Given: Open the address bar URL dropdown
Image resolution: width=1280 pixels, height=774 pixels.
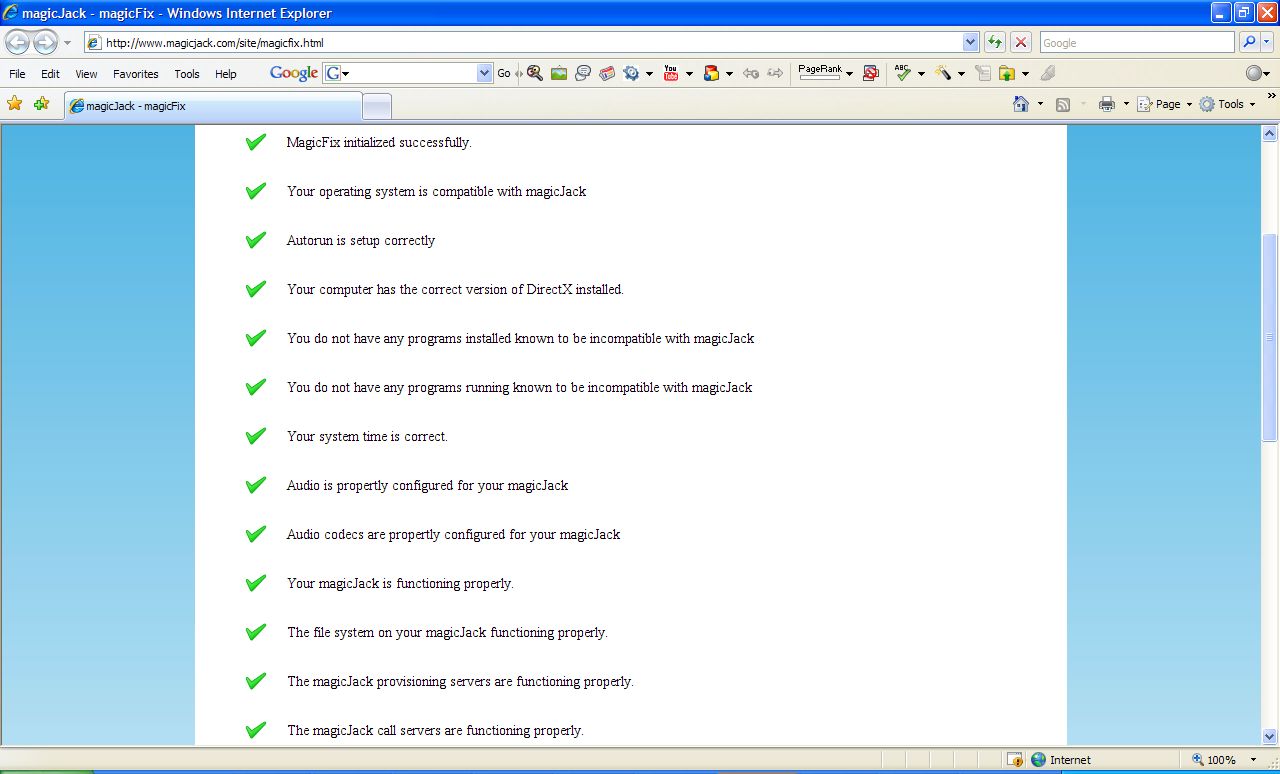Looking at the screenshot, I should point(970,42).
